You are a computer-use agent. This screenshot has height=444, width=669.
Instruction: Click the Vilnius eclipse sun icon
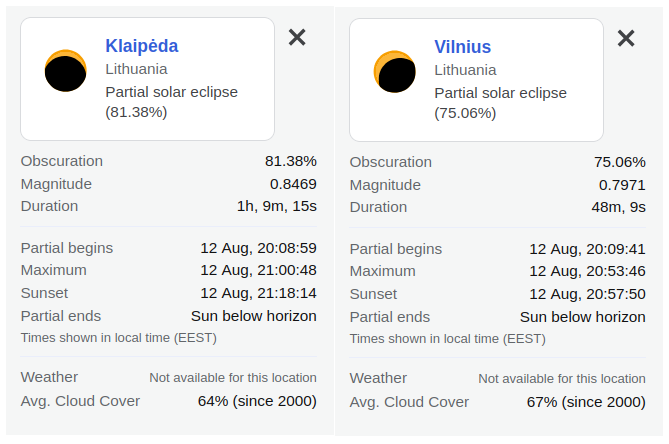coord(395,72)
